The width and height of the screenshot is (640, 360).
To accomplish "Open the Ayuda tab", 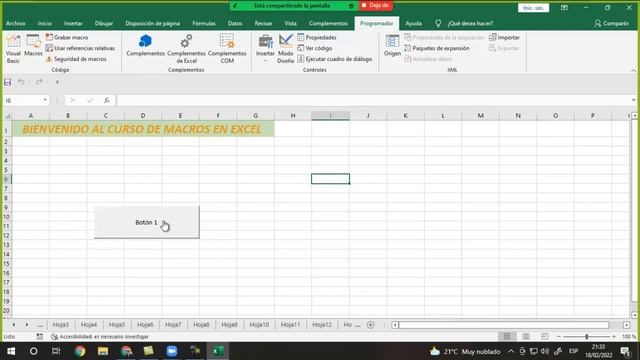I will click(x=413, y=24).
